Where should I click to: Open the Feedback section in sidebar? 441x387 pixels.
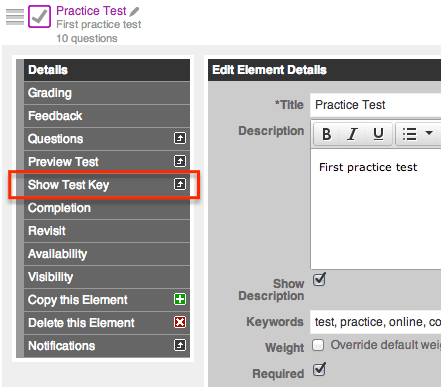[107, 116]
